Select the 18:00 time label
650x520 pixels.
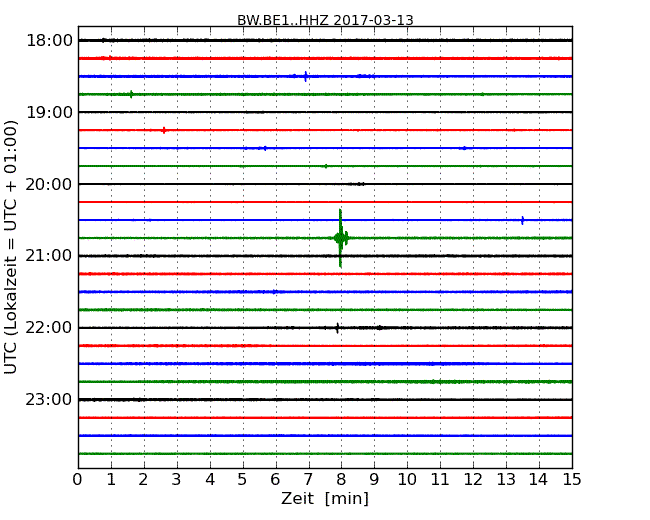(49, 41)
